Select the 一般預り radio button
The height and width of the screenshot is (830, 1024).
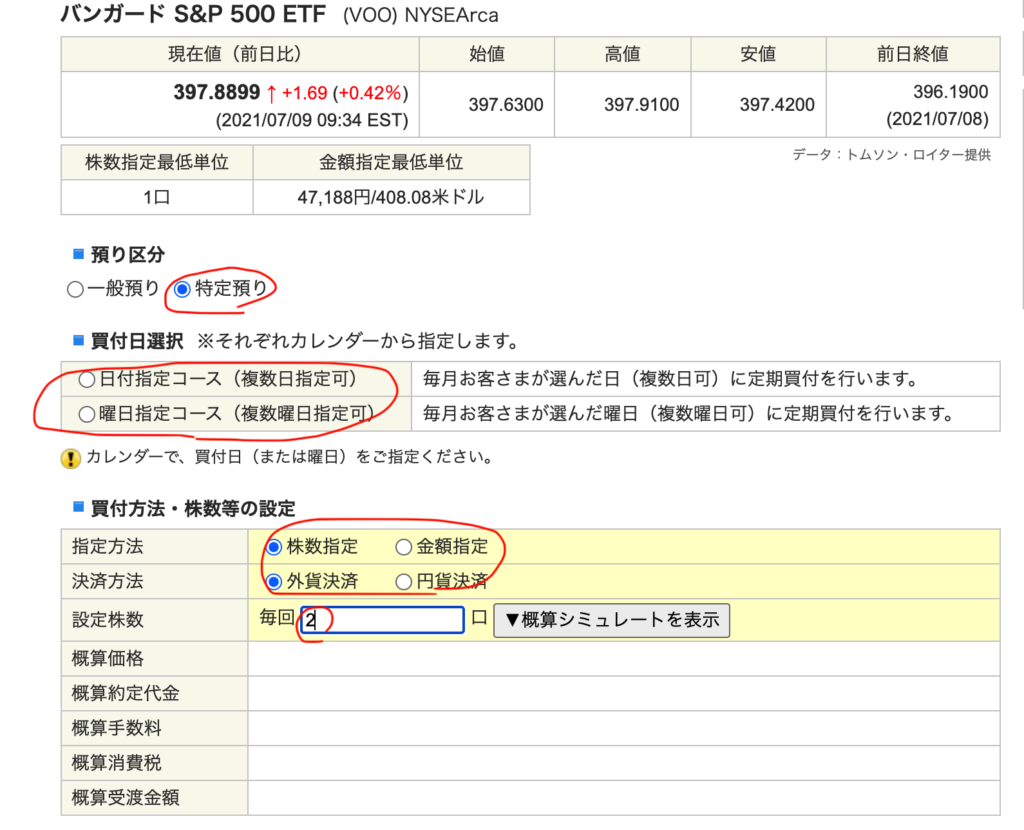pos(75,289)
